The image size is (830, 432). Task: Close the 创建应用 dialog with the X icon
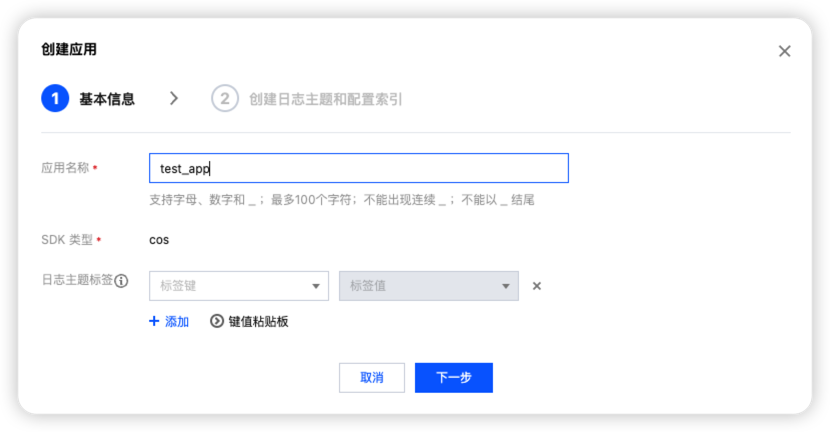[784, 51]
